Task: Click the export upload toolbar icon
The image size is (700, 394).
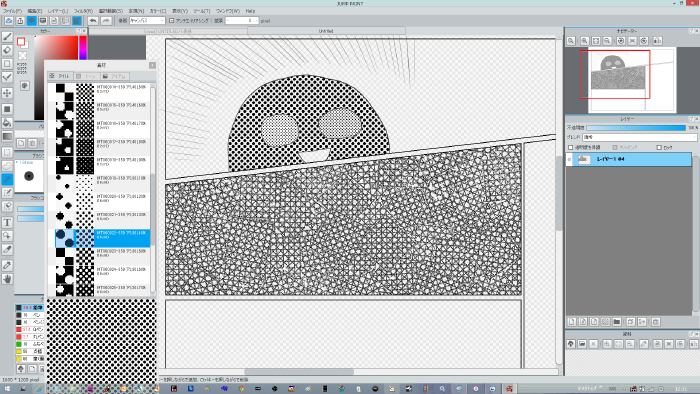Action: 20,21
